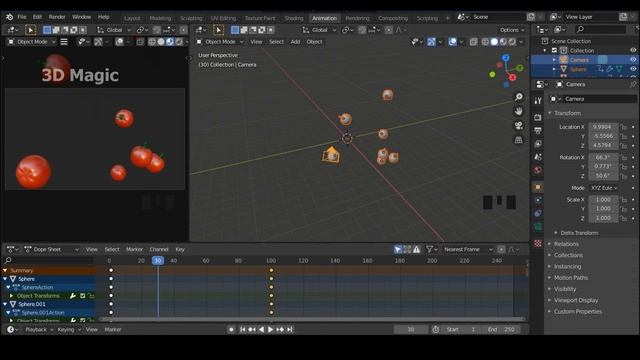The width and height of the screenshot is (640, 360).
Task: Lock Location X with padlock icon
Action: [624, 127]
